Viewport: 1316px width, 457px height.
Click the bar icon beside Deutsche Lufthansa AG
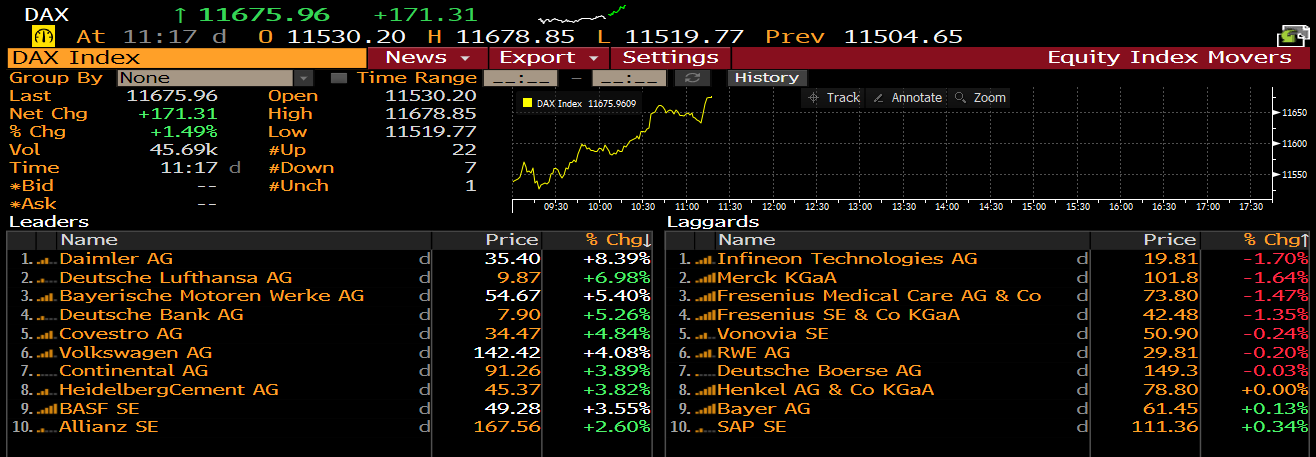point(47,278)
